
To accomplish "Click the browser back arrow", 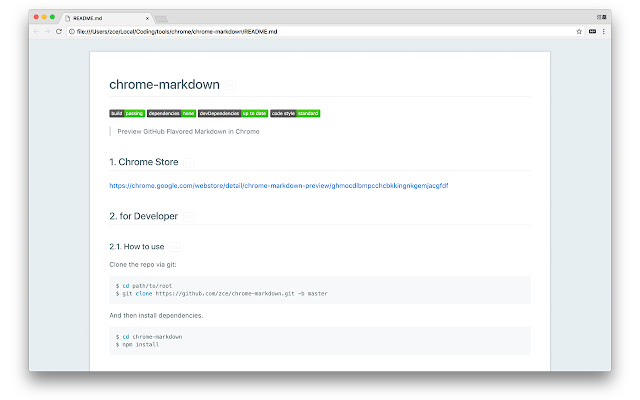I will 36,31.
